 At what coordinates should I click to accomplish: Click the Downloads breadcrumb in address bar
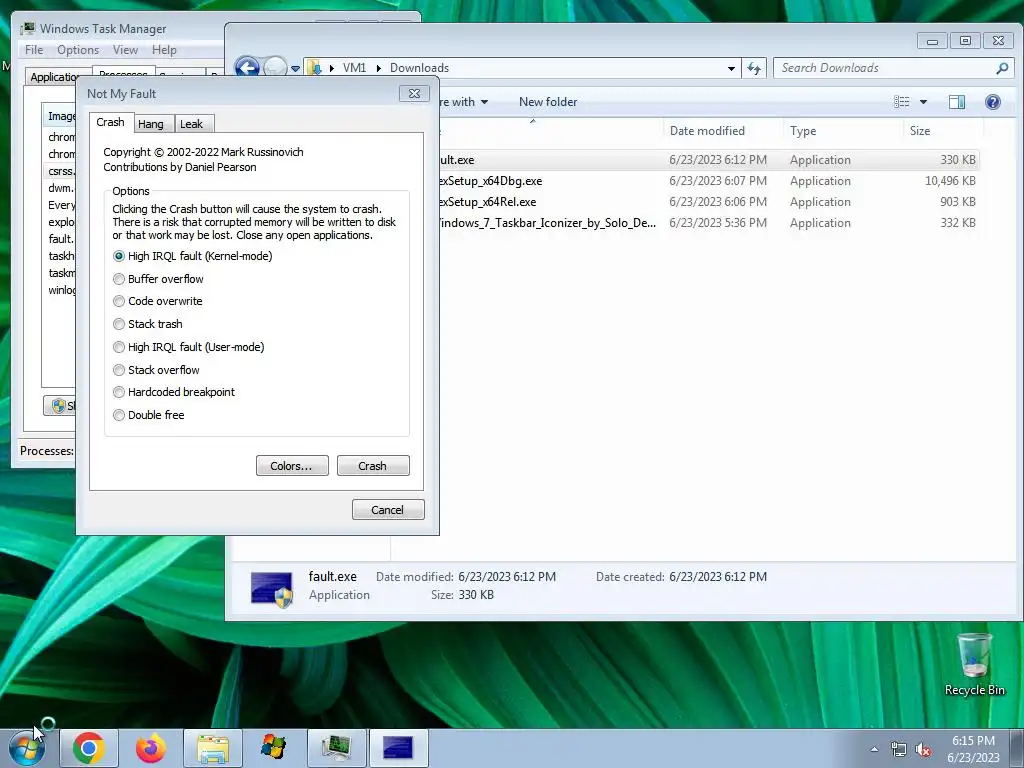click(419, 68)
